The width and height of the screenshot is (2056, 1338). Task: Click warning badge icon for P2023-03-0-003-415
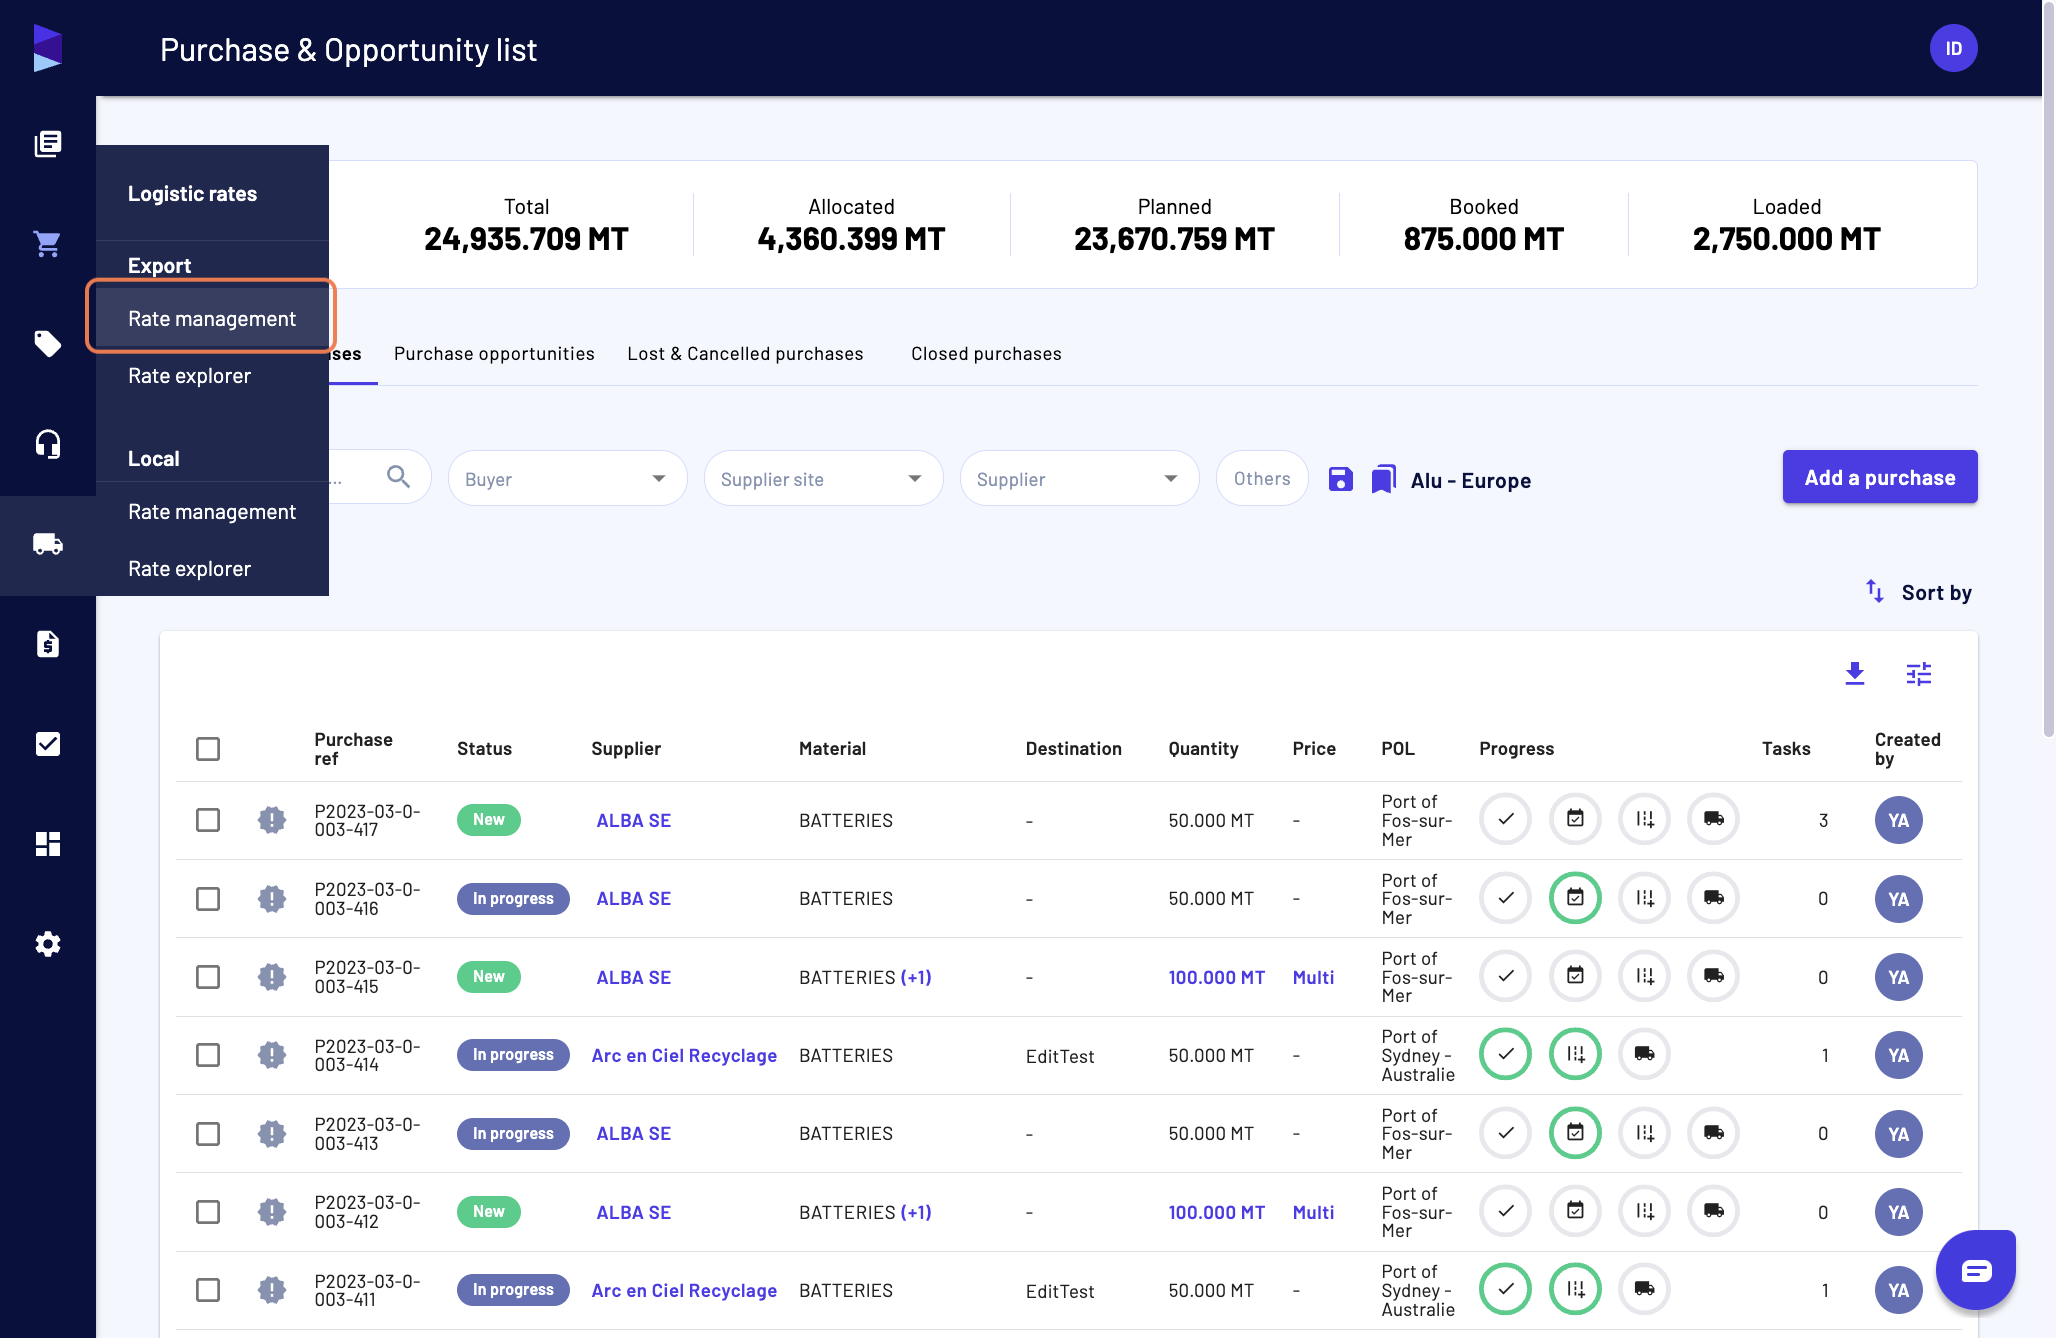coord(272,977)
